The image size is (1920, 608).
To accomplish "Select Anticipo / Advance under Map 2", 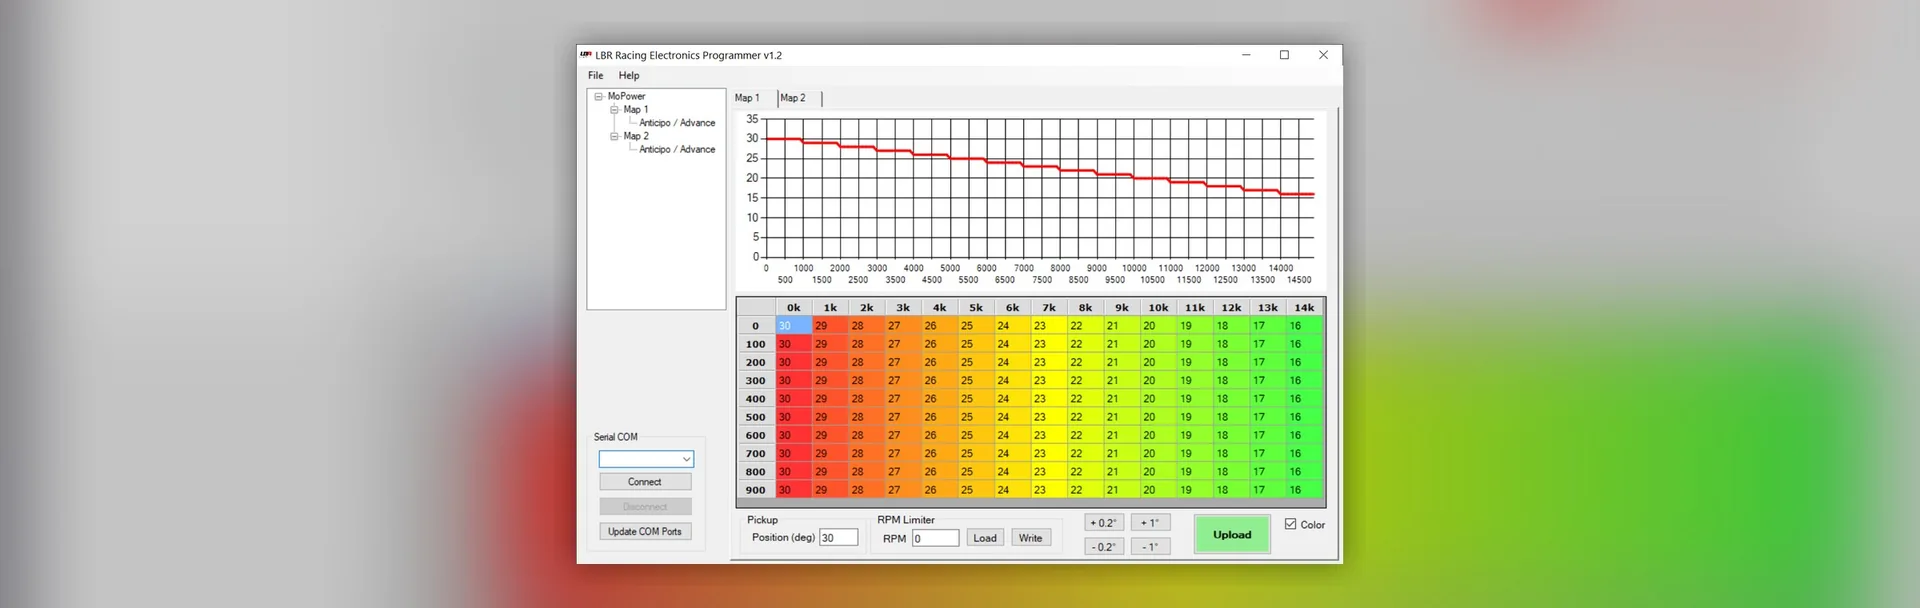I will click(677, 149).
